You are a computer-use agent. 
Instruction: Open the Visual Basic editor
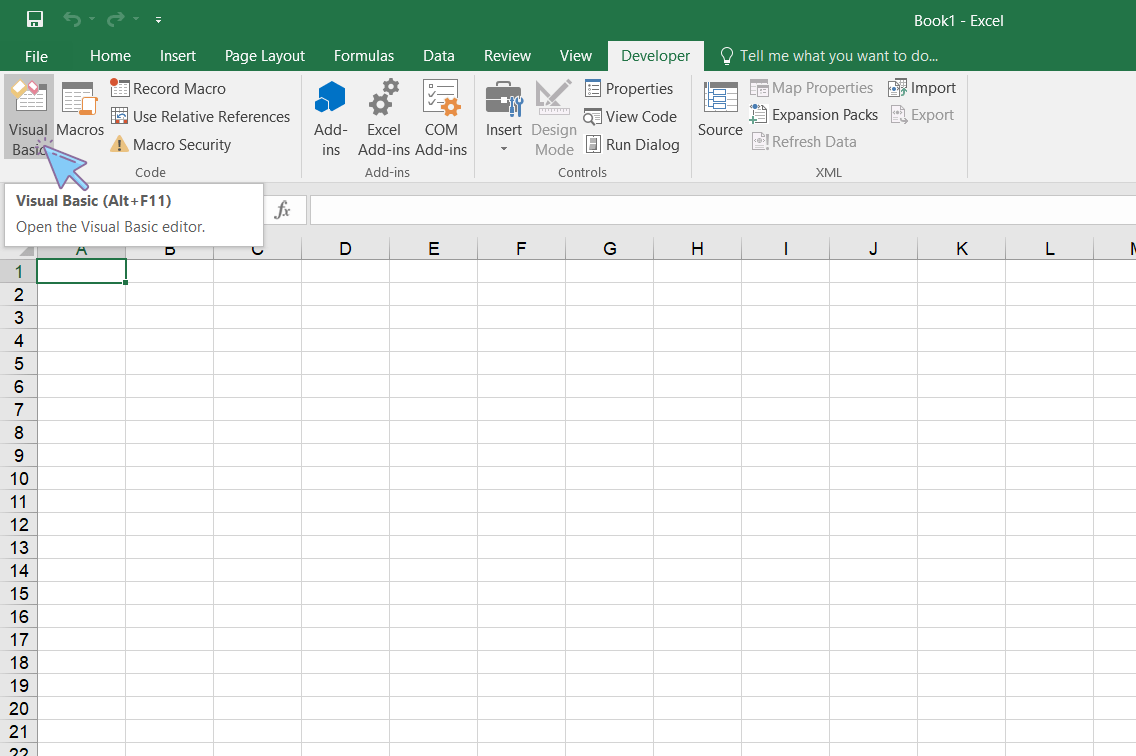coord(28,115)
